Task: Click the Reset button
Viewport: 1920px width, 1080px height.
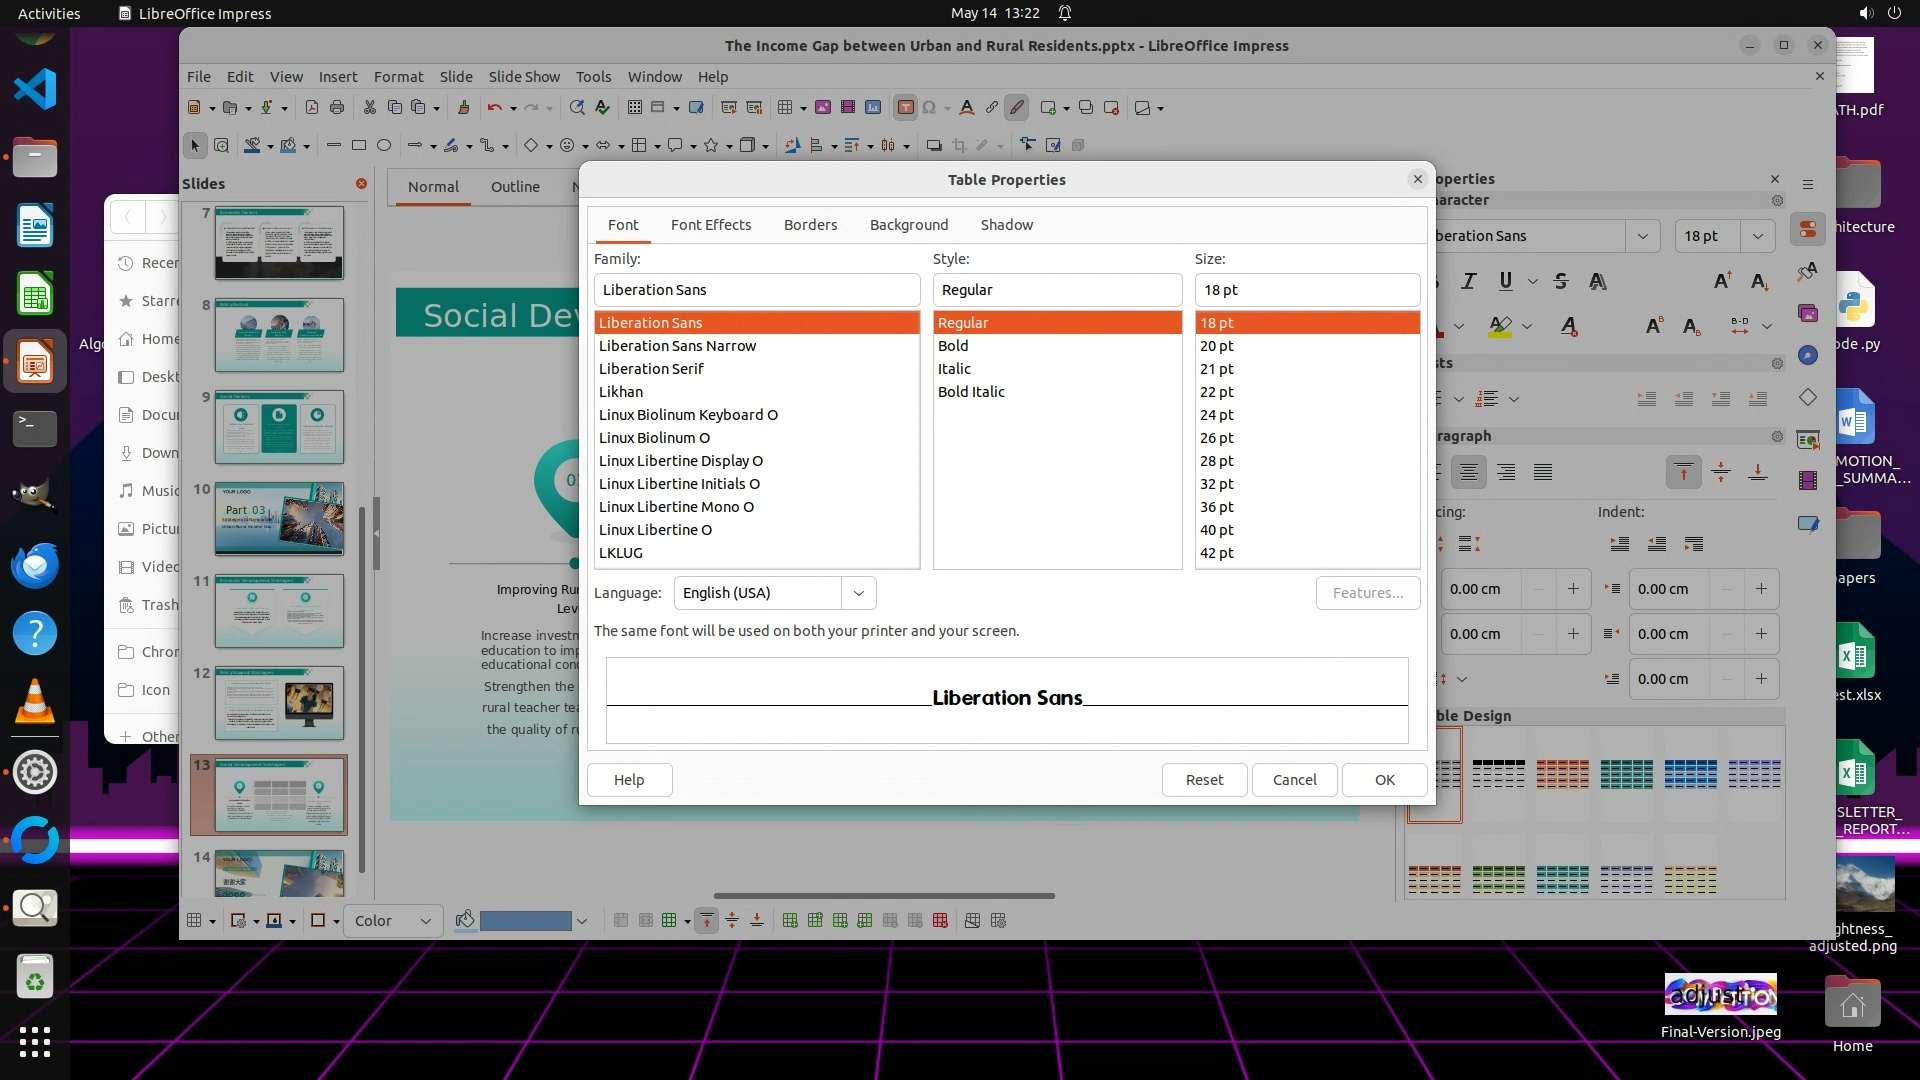Action: (1204, 780)
